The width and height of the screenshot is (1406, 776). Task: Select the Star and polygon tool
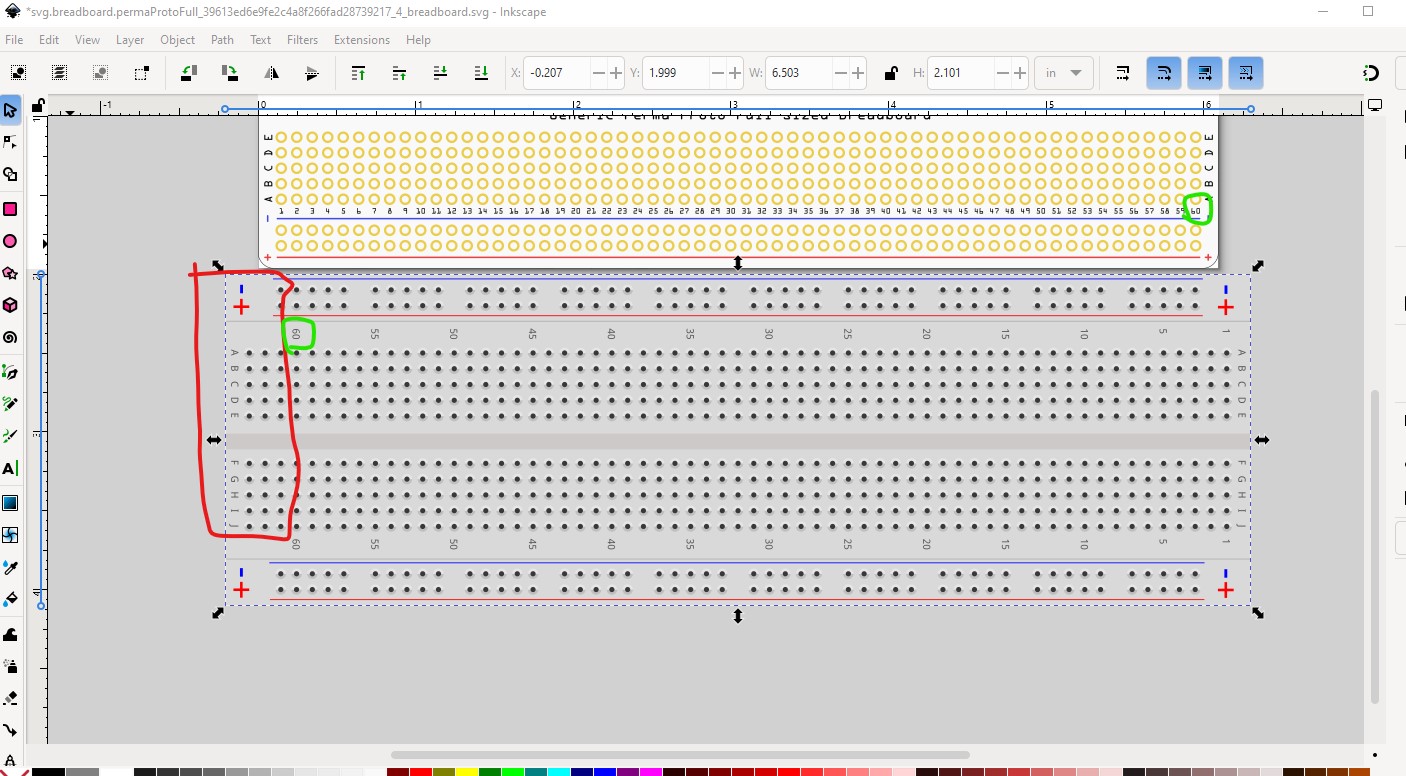10,273
